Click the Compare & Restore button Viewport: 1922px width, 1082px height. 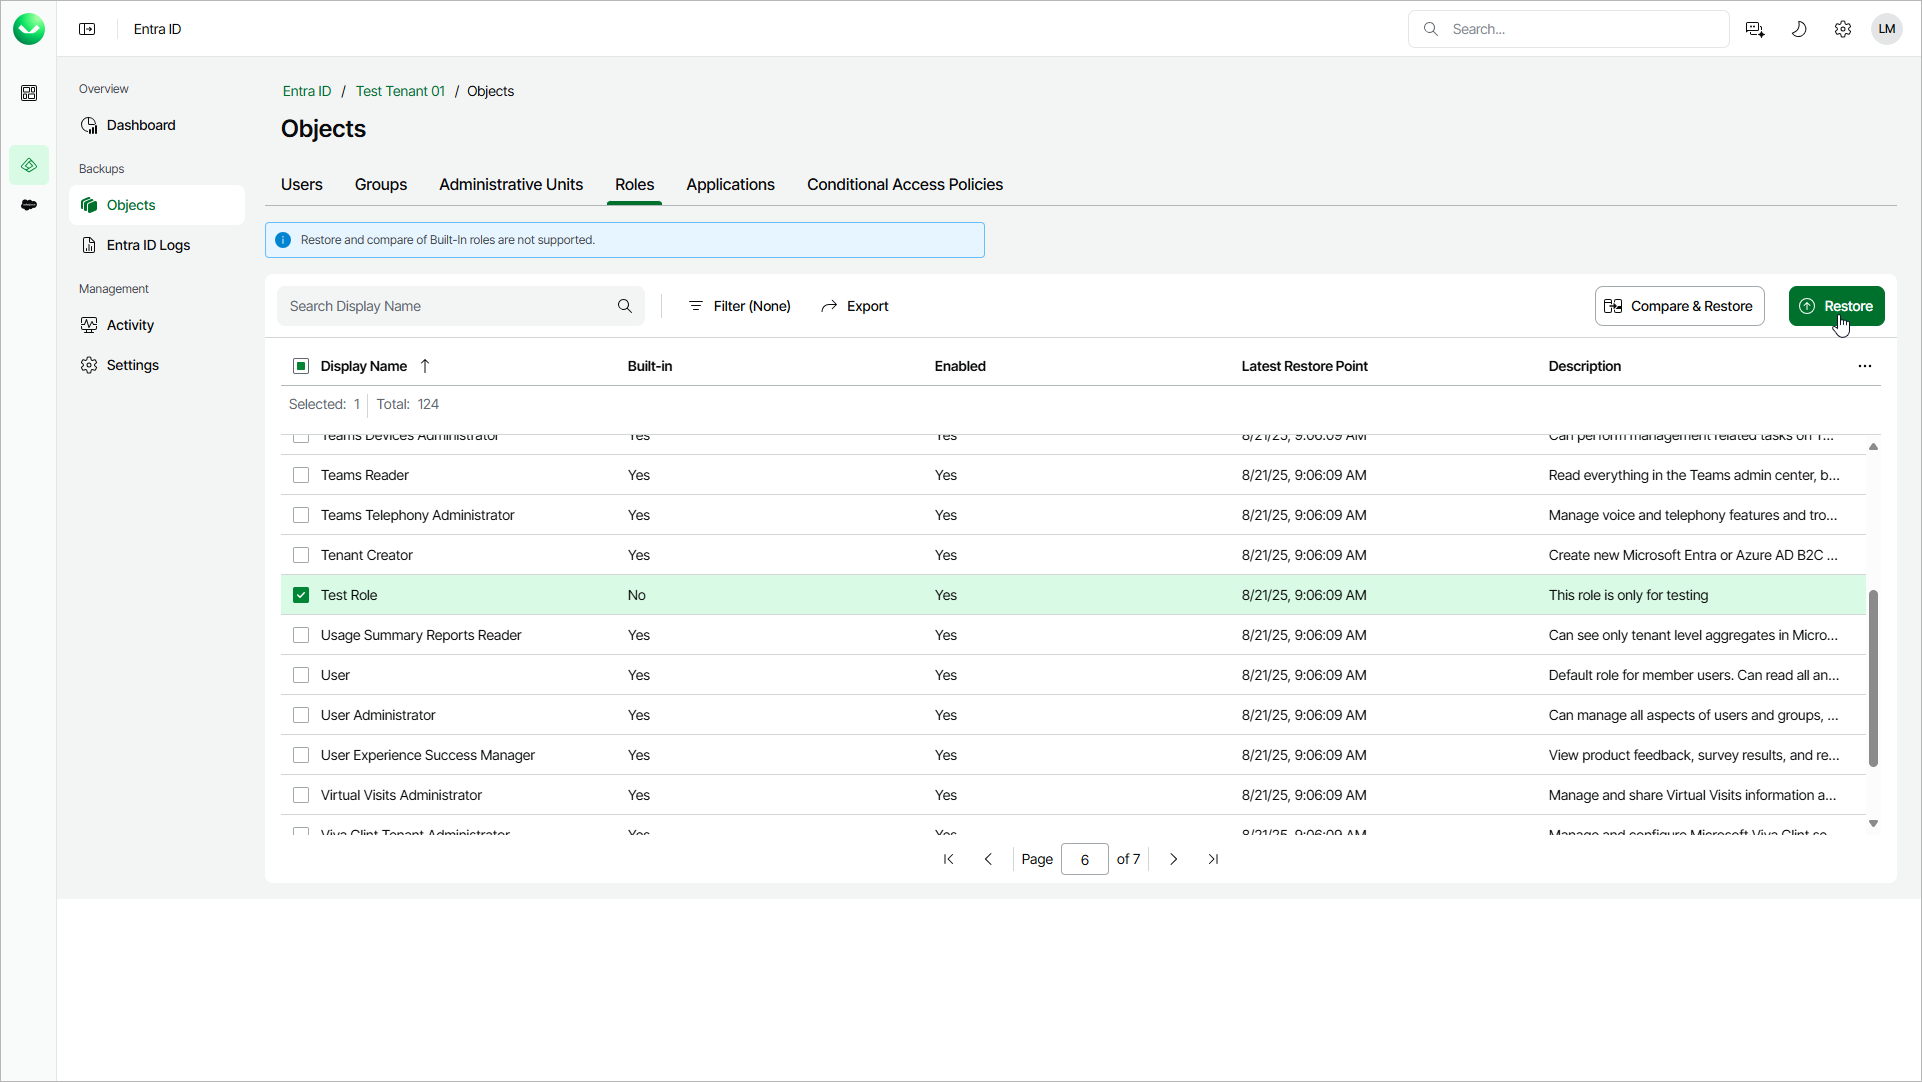[x=1679, y=306]
